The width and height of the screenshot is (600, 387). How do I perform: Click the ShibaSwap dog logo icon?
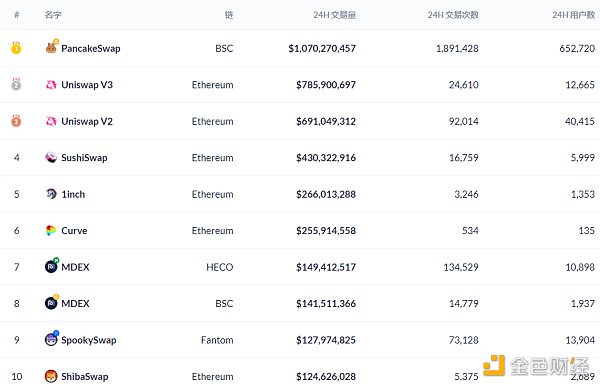(x=51, y=376)
